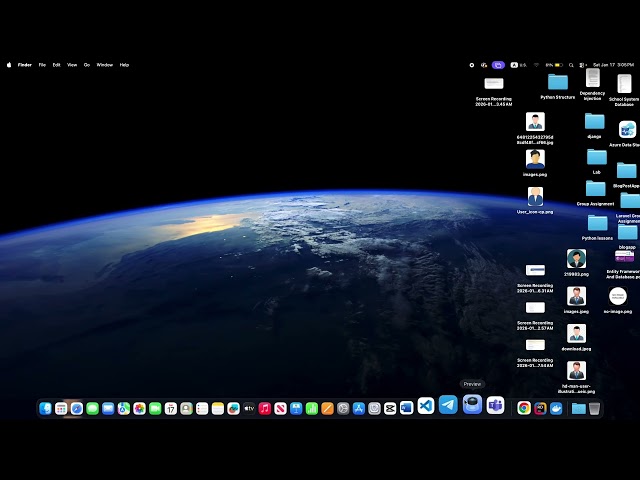
Task: Open the File menu in Finder
Action: [42, 64]
